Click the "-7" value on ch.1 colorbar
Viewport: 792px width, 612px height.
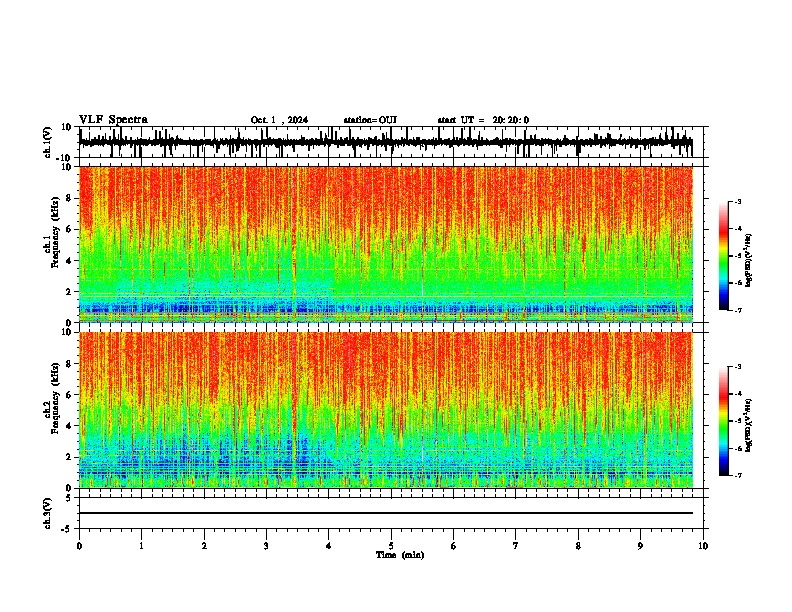[737, 310]
